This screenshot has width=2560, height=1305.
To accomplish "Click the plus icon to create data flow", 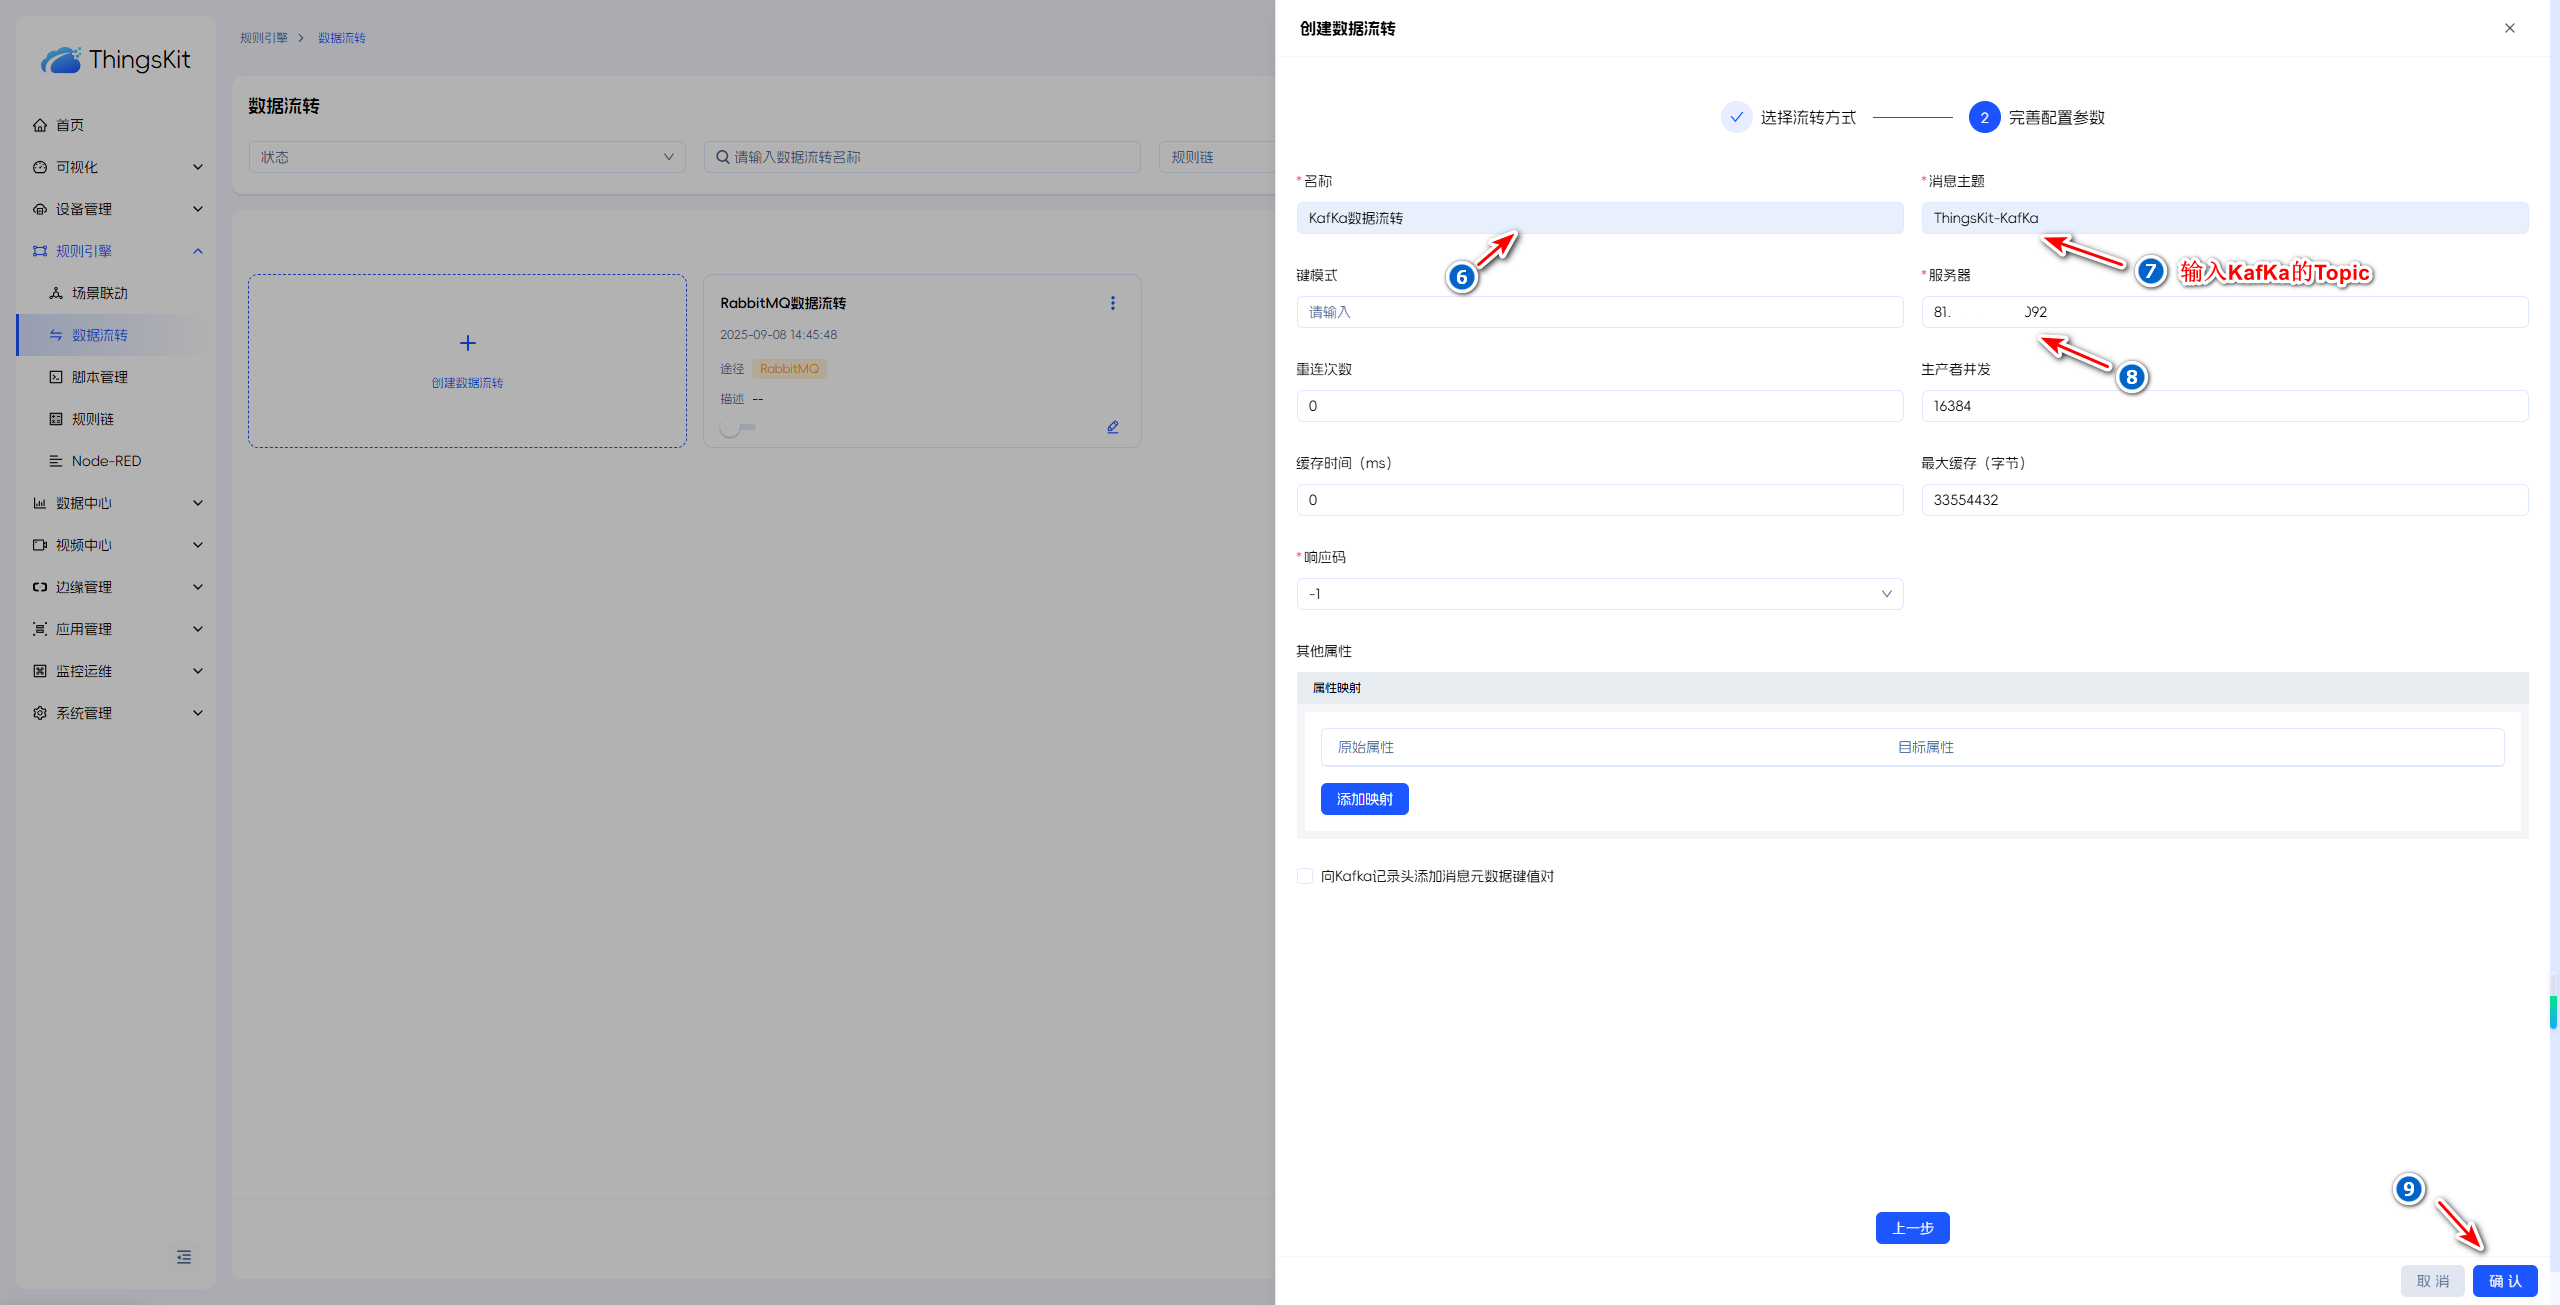I will pyautogui.click(x=467, y=343).
